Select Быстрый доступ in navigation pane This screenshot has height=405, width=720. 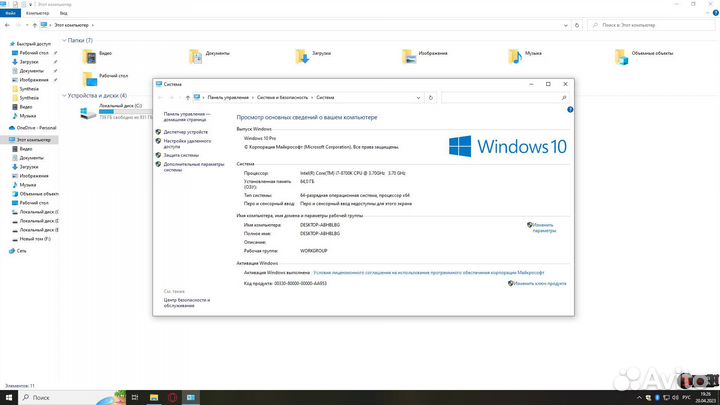34,44
